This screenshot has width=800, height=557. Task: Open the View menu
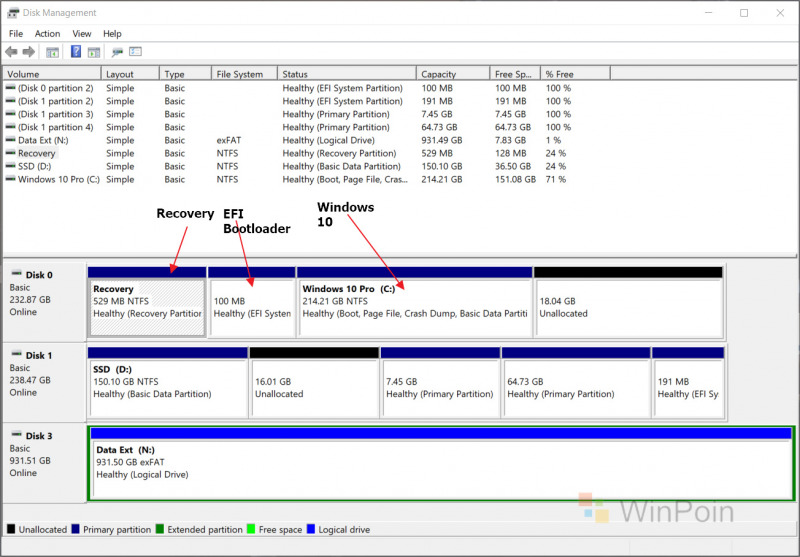82,34
